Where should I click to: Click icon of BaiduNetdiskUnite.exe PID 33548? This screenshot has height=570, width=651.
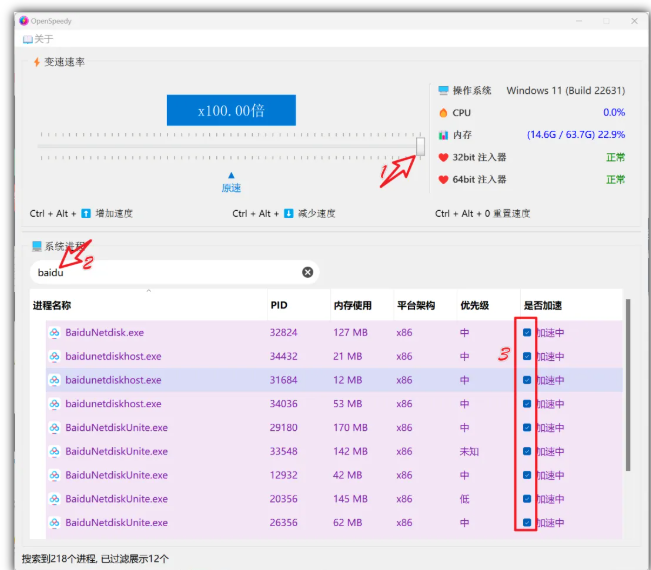(54, 451)
